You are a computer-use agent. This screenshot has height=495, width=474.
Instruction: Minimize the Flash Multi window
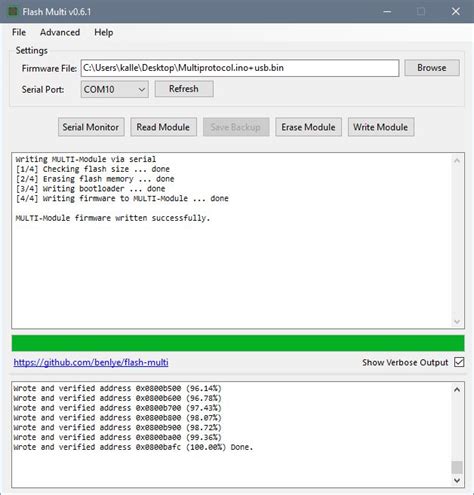click(x=387, y=12)
